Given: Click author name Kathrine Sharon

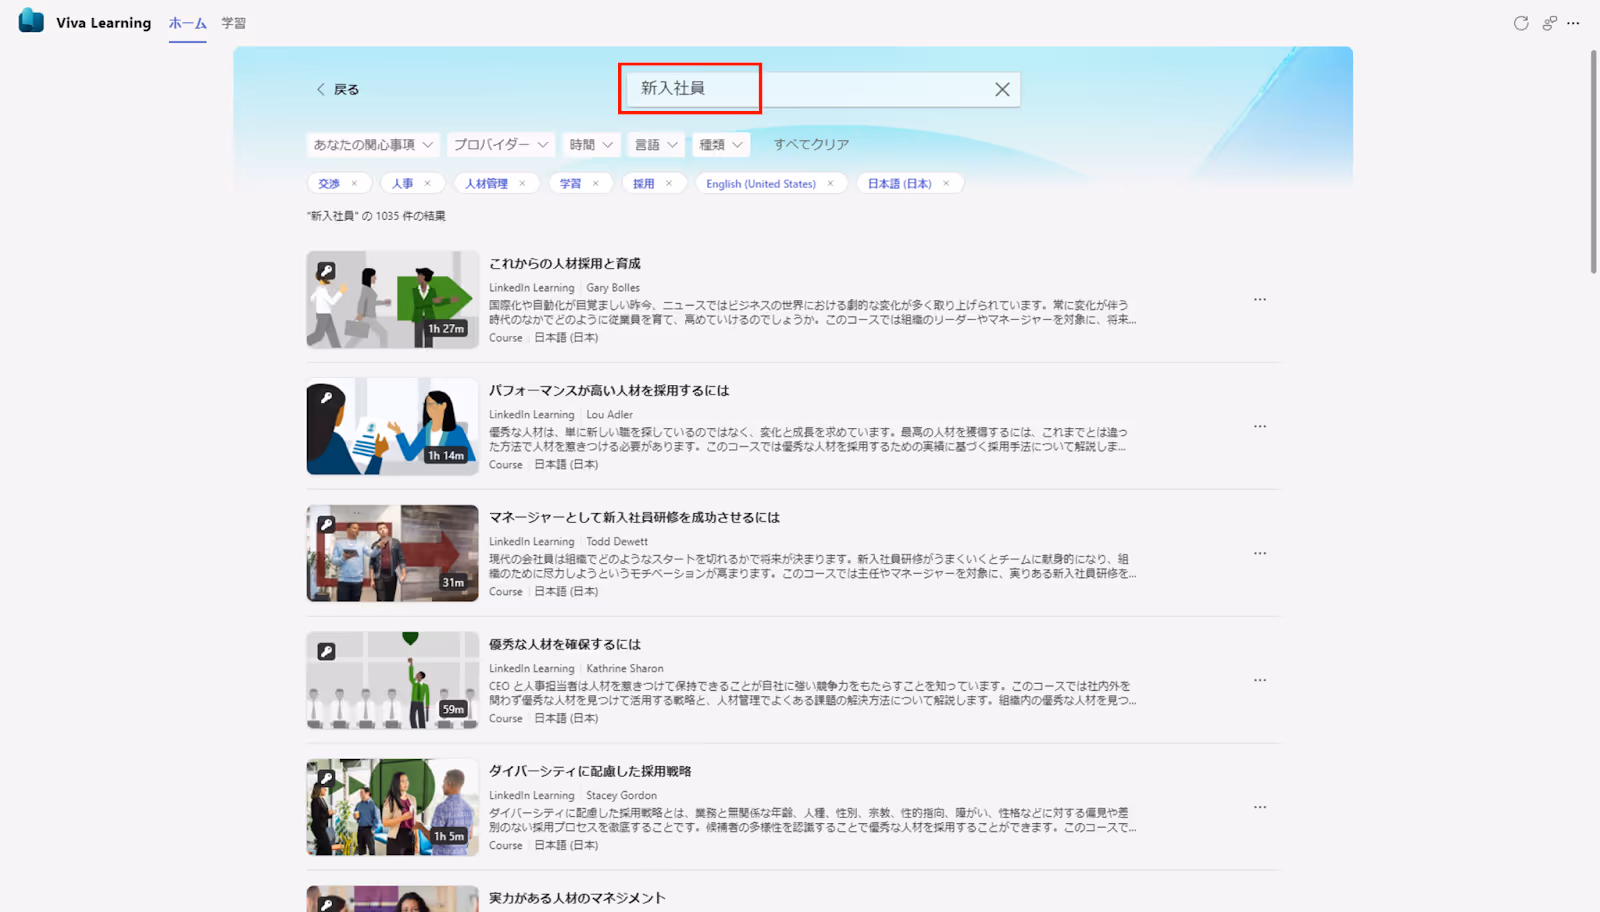Looking at the screenshot, I should click(x=625, y=669).
